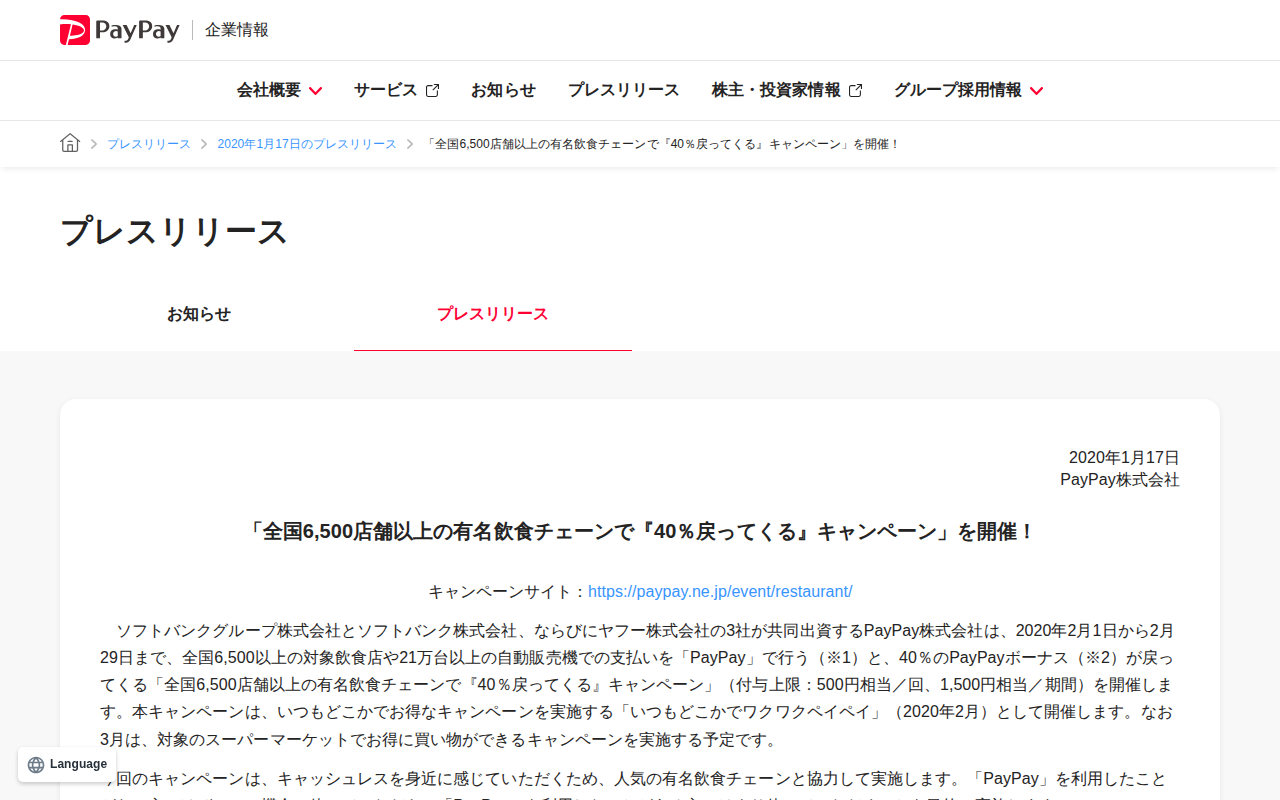Click the chevron next to 会社概要
This screenshot has height=800, width=1280.
pyautogui.click(x=315, y=91)
